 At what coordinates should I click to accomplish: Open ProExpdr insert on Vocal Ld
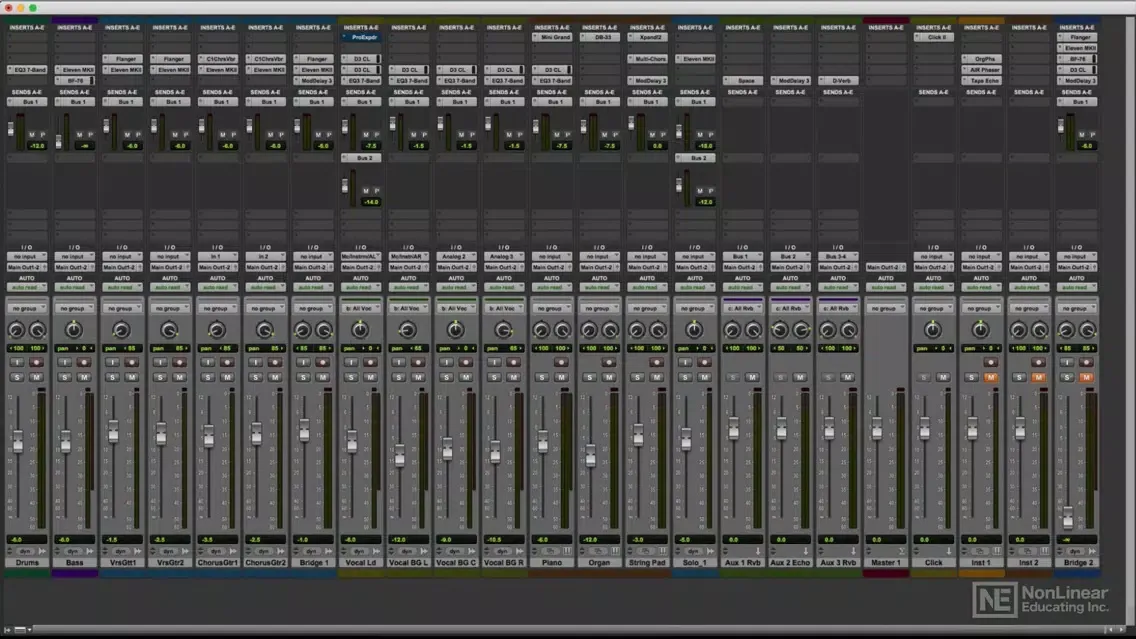360,37
